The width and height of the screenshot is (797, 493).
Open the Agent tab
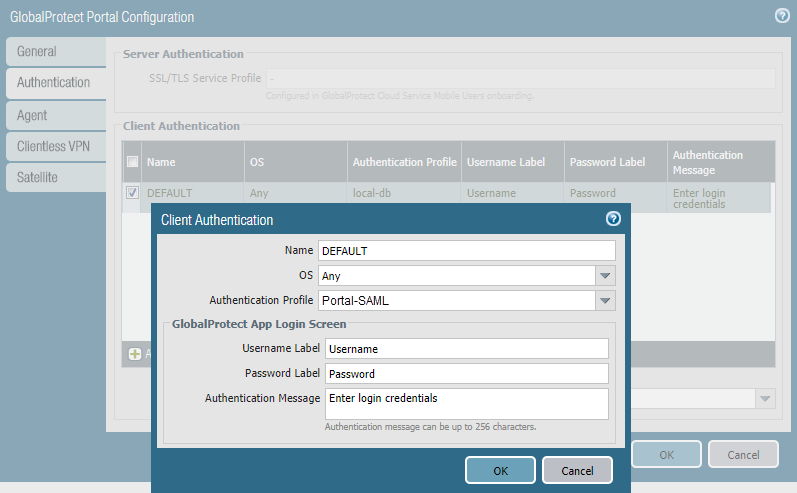pyautogui.click(x=55, y=115)
